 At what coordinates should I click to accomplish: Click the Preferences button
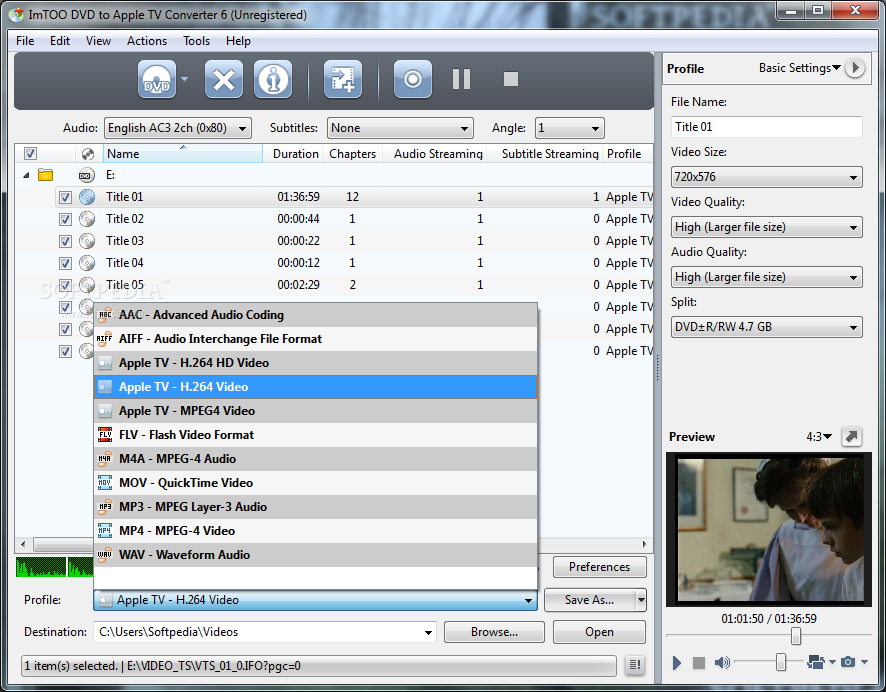click(x=600, y=567)
